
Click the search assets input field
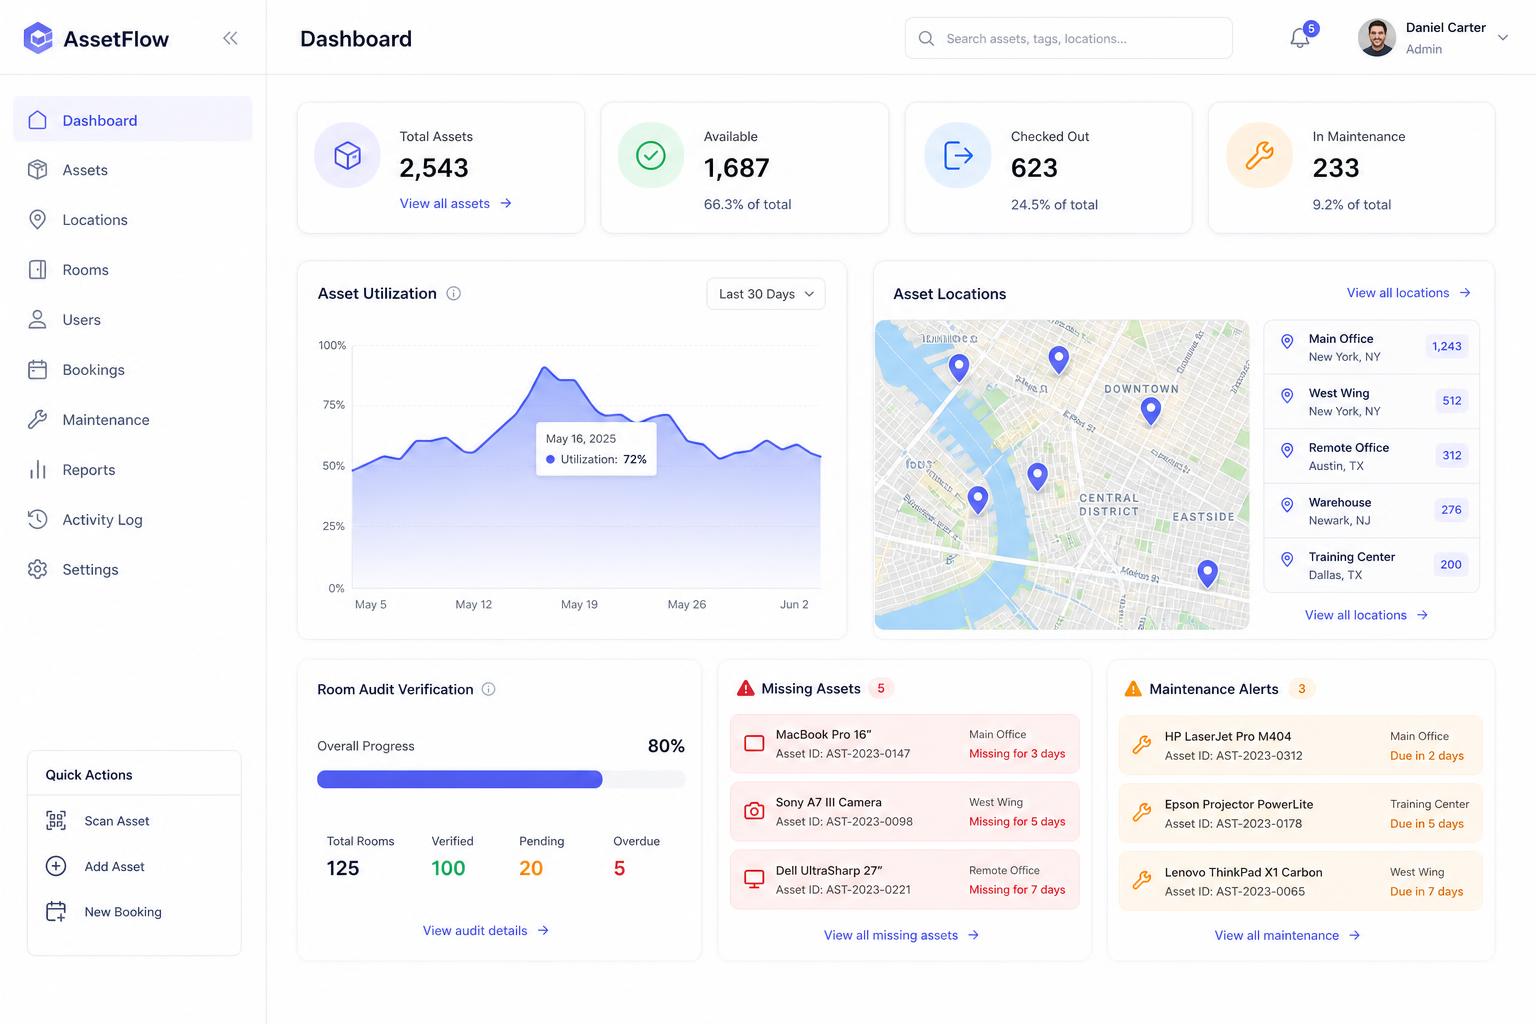tap(1068, 38)
